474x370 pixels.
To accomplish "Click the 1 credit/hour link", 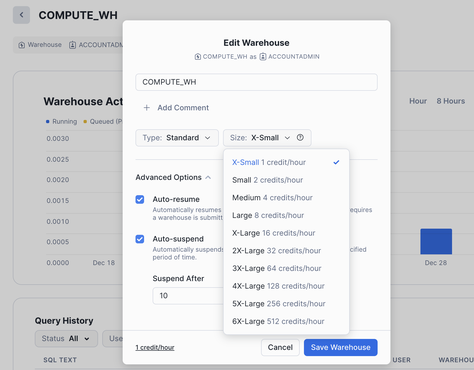I will (155, 348).
